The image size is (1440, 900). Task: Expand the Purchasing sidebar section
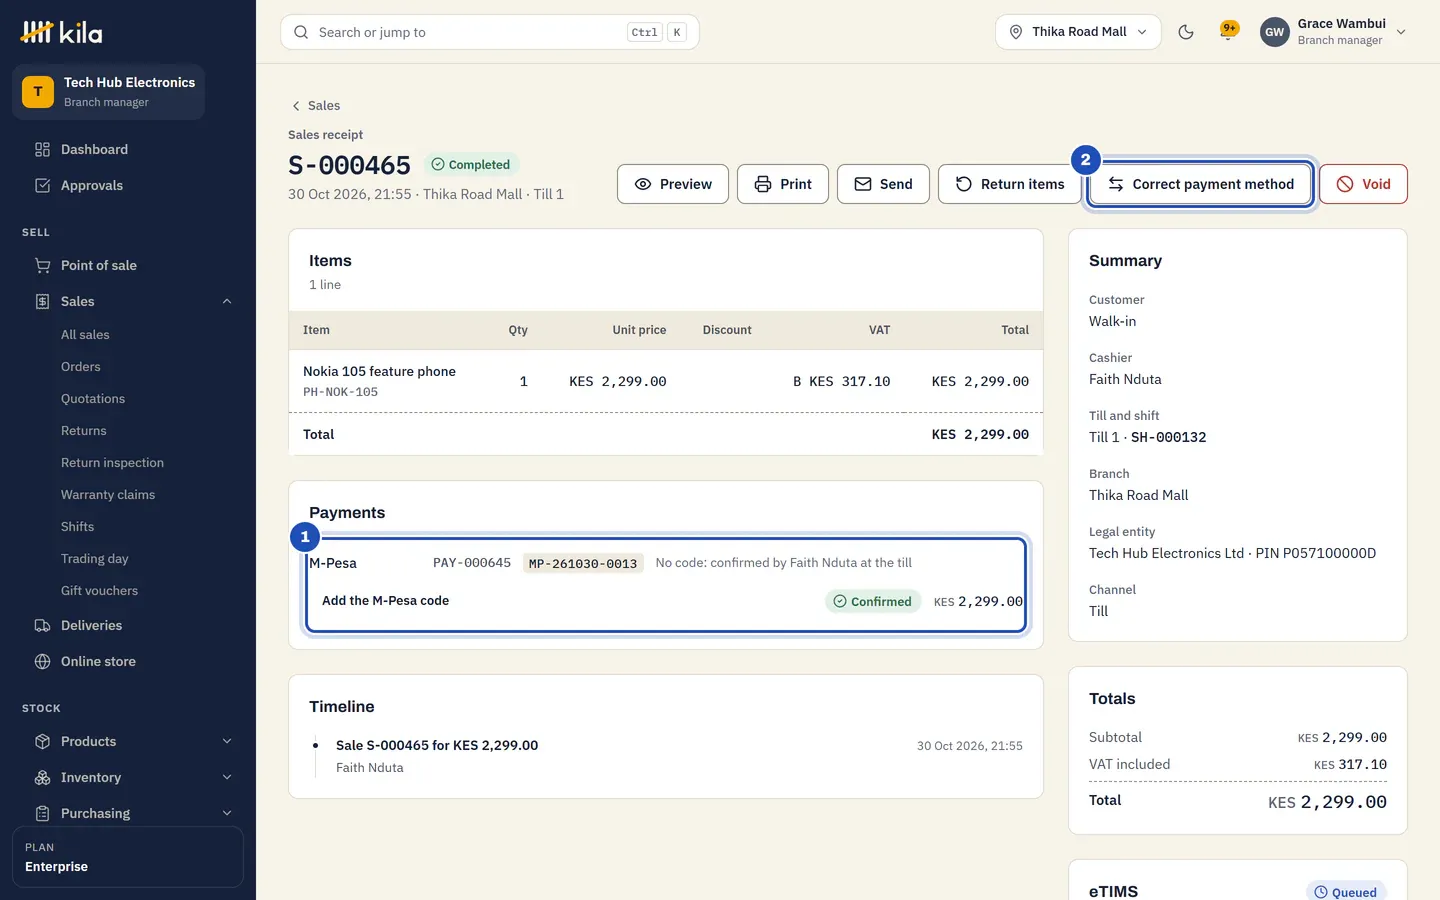click(128, 813)
